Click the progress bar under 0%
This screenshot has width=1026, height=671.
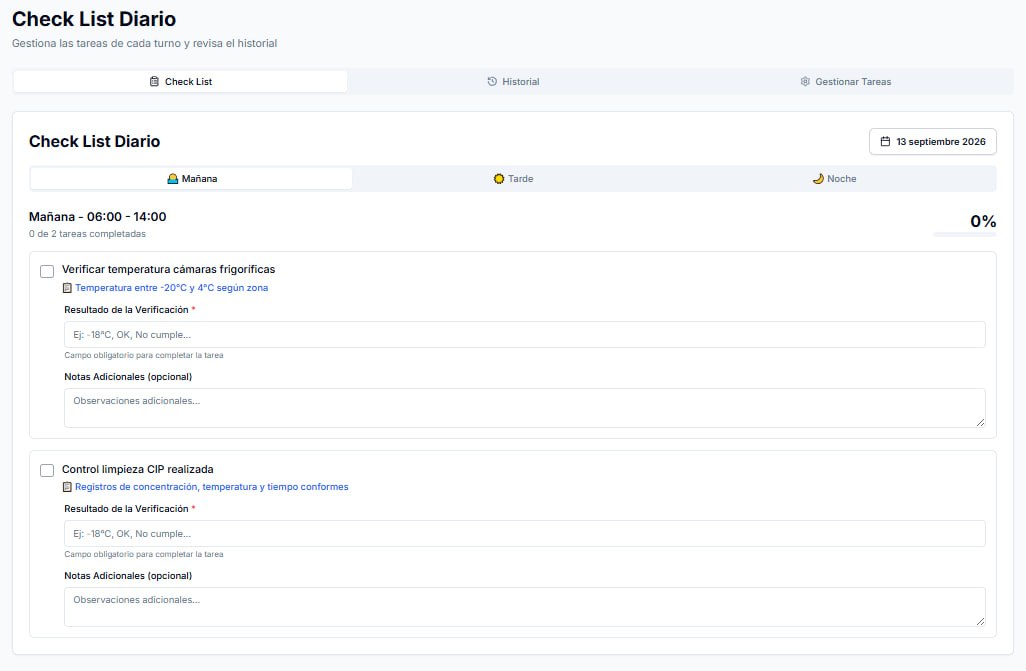[964, 234]
